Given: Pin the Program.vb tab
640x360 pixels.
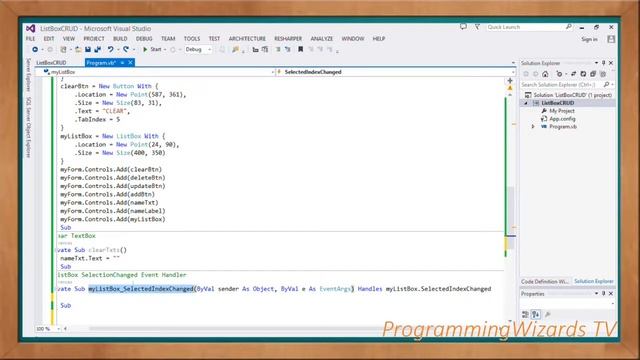Looking at the screenshot, I should pos(122,63).
